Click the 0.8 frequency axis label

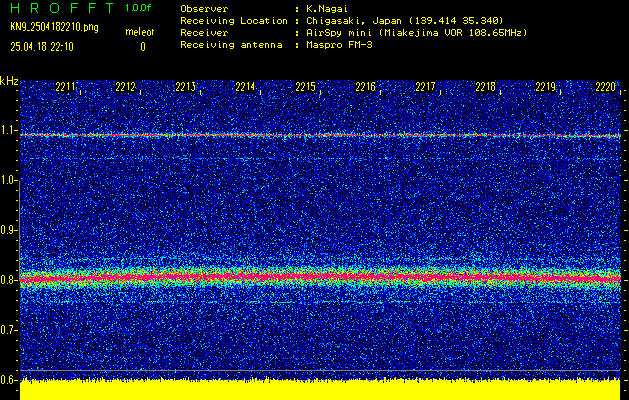tap(8, 280)
